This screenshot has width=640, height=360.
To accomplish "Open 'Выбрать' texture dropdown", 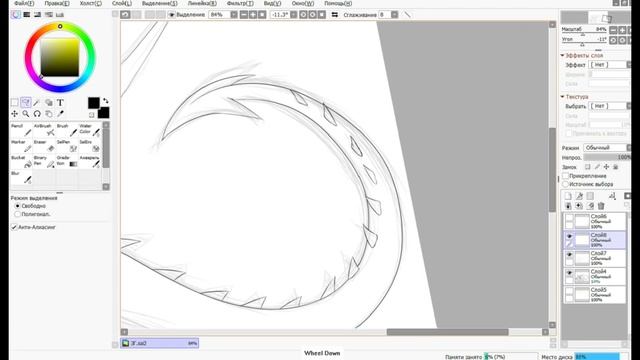I will pos(609,106).
